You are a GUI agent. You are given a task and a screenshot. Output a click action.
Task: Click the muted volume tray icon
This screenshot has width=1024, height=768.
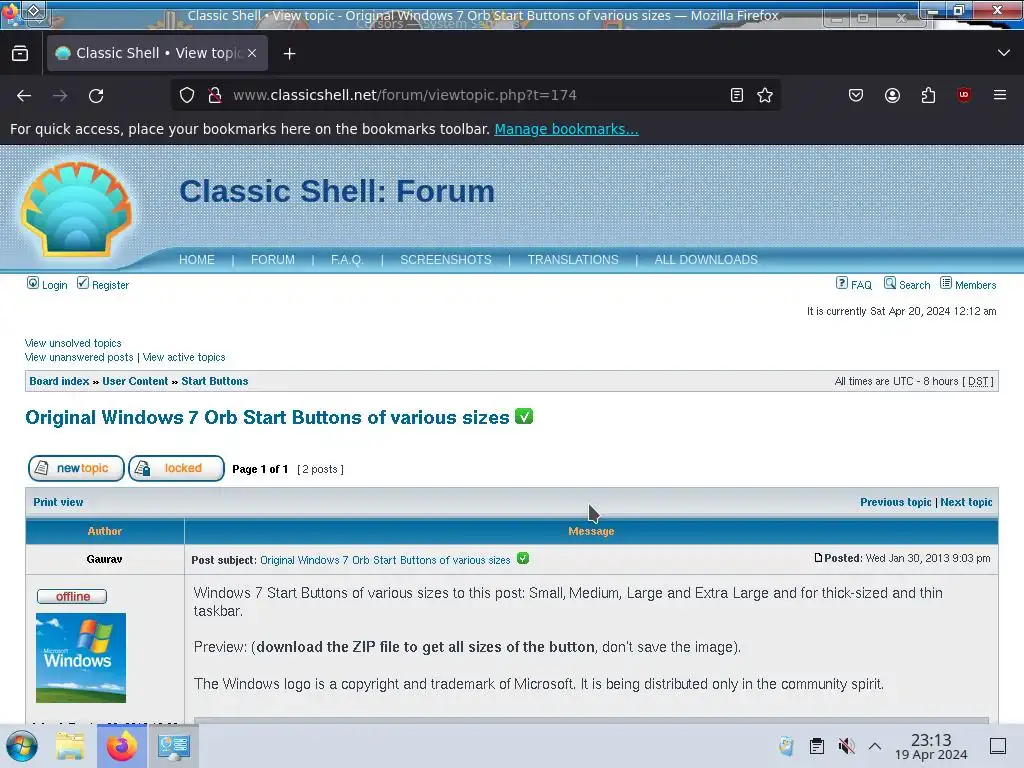846,746
